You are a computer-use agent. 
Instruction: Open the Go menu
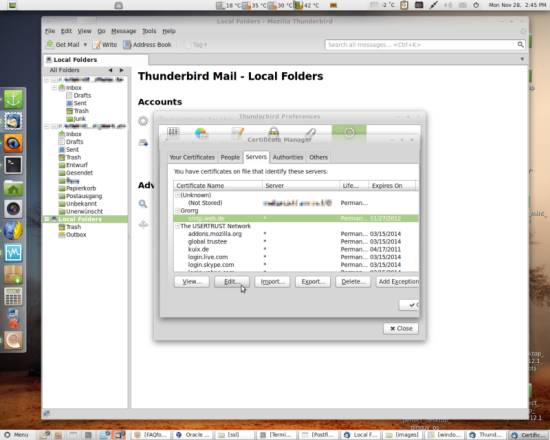point(101,31)
